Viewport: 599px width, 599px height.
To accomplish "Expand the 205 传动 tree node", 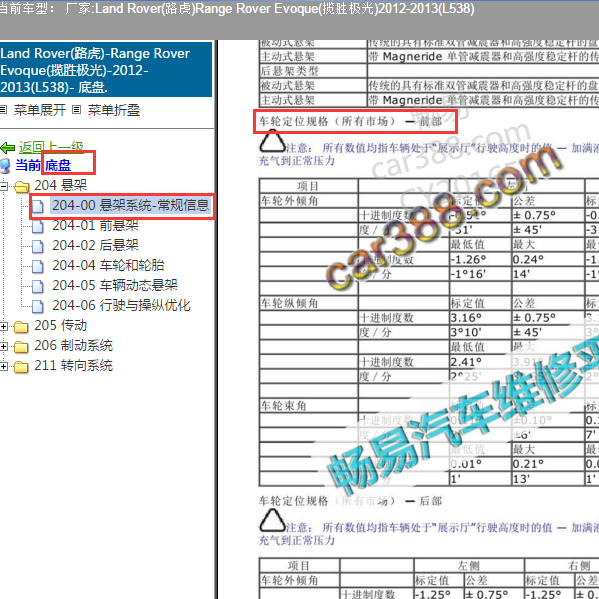I will (3, 326).
